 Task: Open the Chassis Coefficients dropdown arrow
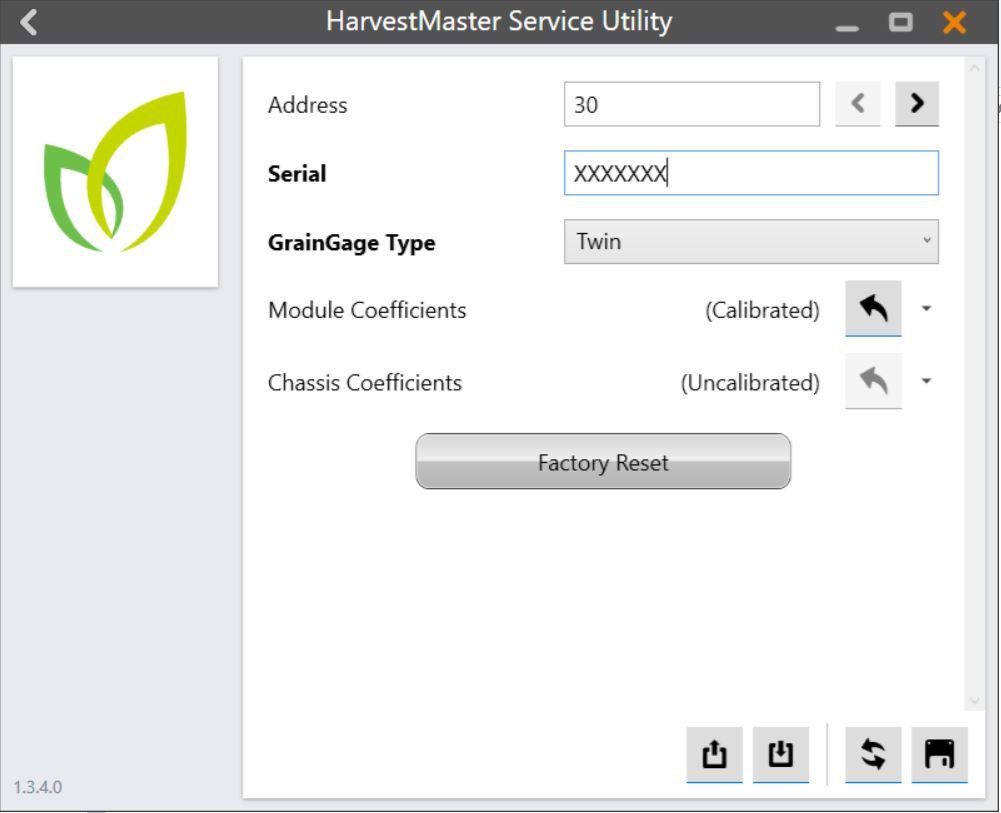926,382
